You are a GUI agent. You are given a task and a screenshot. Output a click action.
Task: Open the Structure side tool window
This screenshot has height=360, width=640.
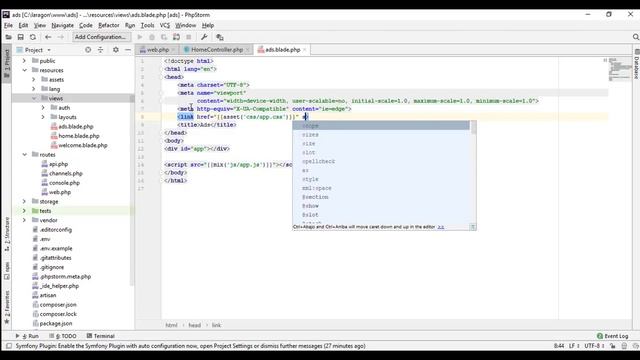(7, 234)
